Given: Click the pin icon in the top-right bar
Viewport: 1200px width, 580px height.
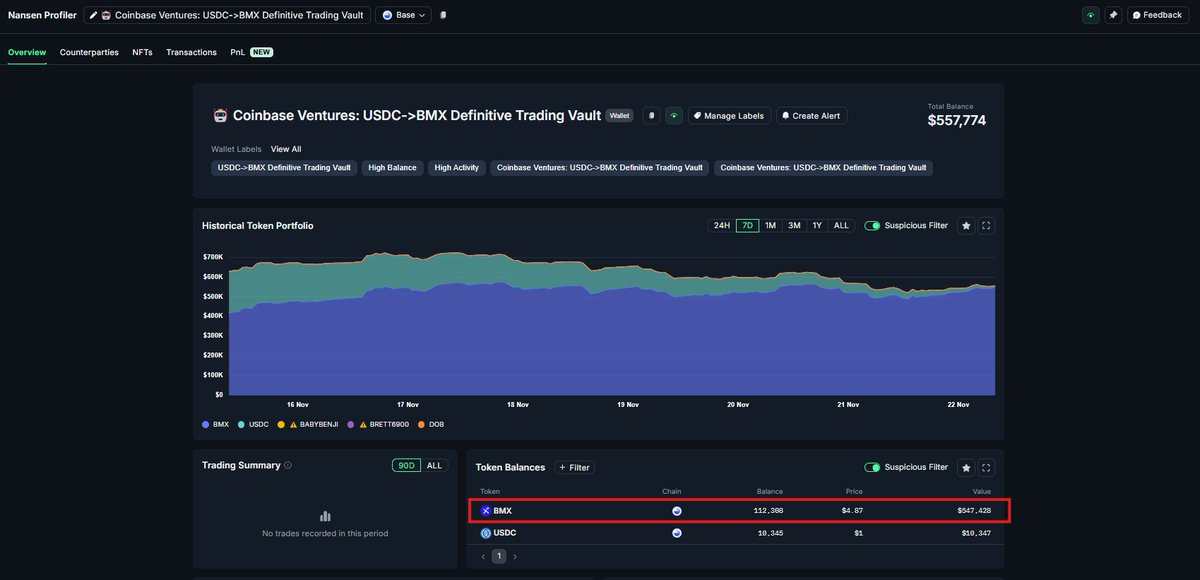Looking at the screenshot, I should (1113, 15).
